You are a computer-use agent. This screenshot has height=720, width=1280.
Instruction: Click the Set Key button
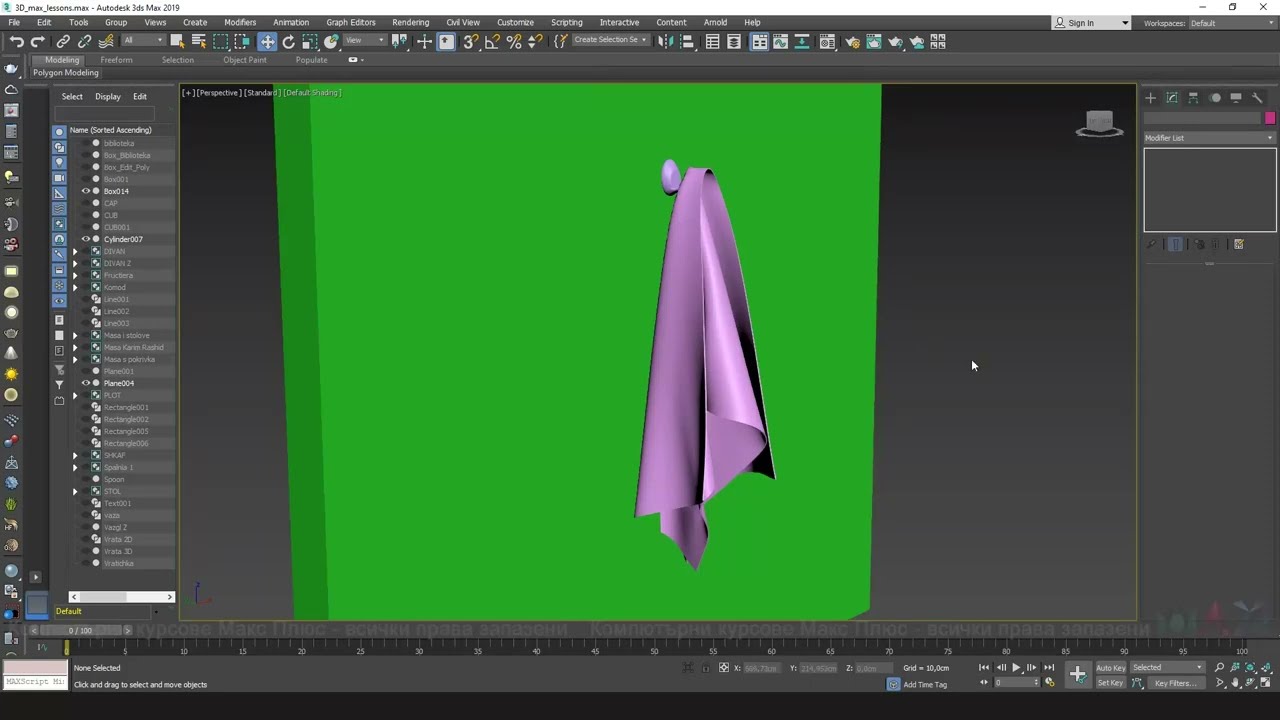pyautogui.click(x=1110, y=683)
